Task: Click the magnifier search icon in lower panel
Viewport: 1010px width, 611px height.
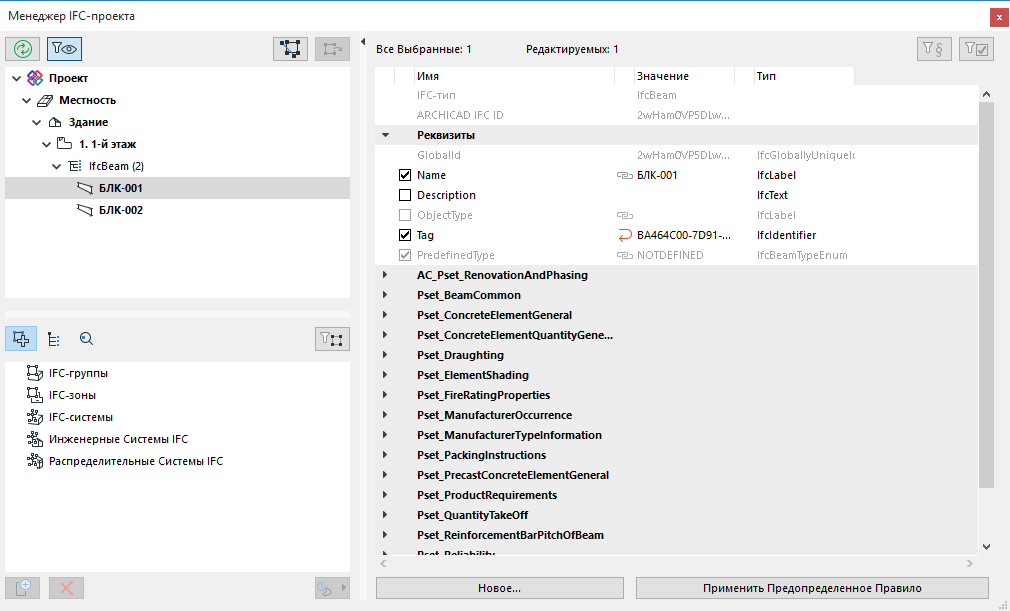Action: coord(87,339)
